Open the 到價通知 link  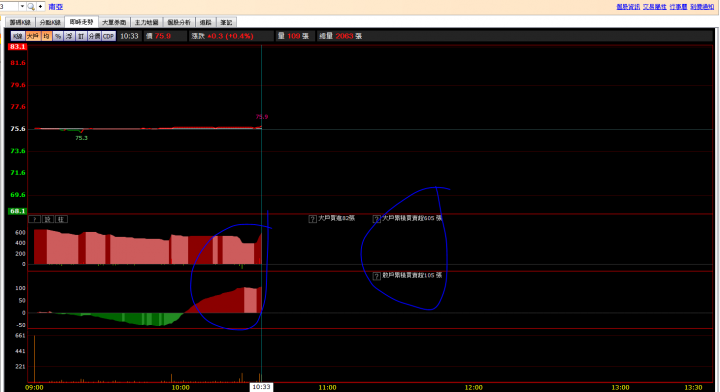[702, 6]
